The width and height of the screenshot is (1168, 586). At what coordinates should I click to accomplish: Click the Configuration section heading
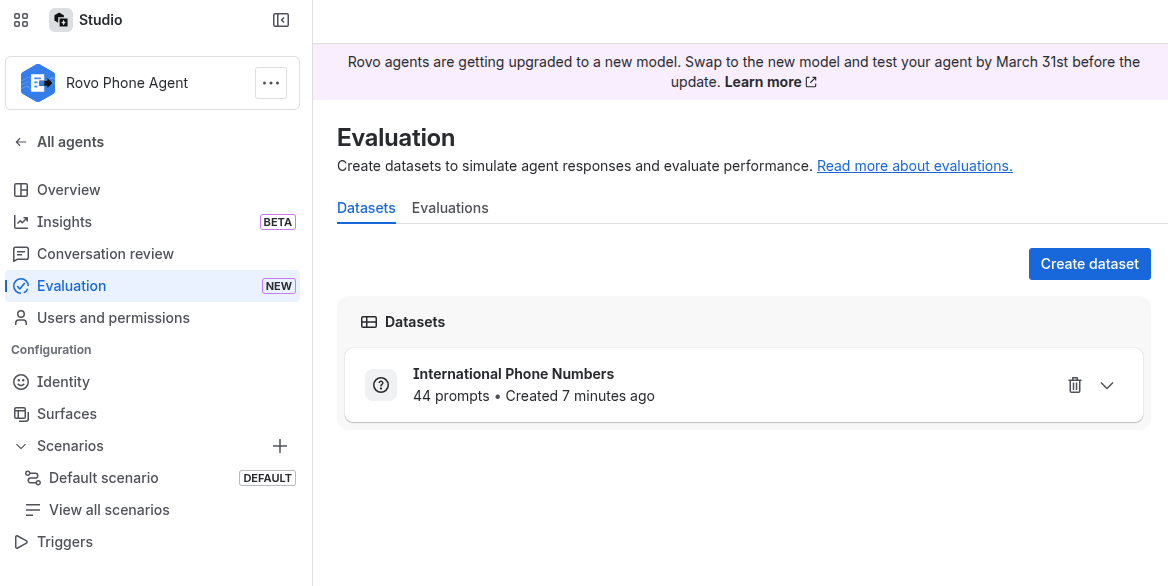coord(51,350)
